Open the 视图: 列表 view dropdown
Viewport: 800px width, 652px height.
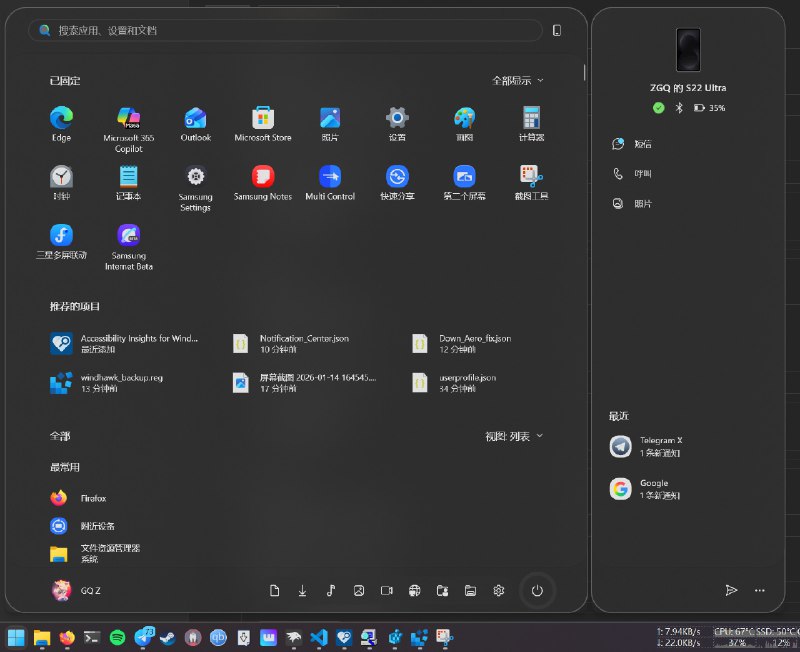(515, 436)
